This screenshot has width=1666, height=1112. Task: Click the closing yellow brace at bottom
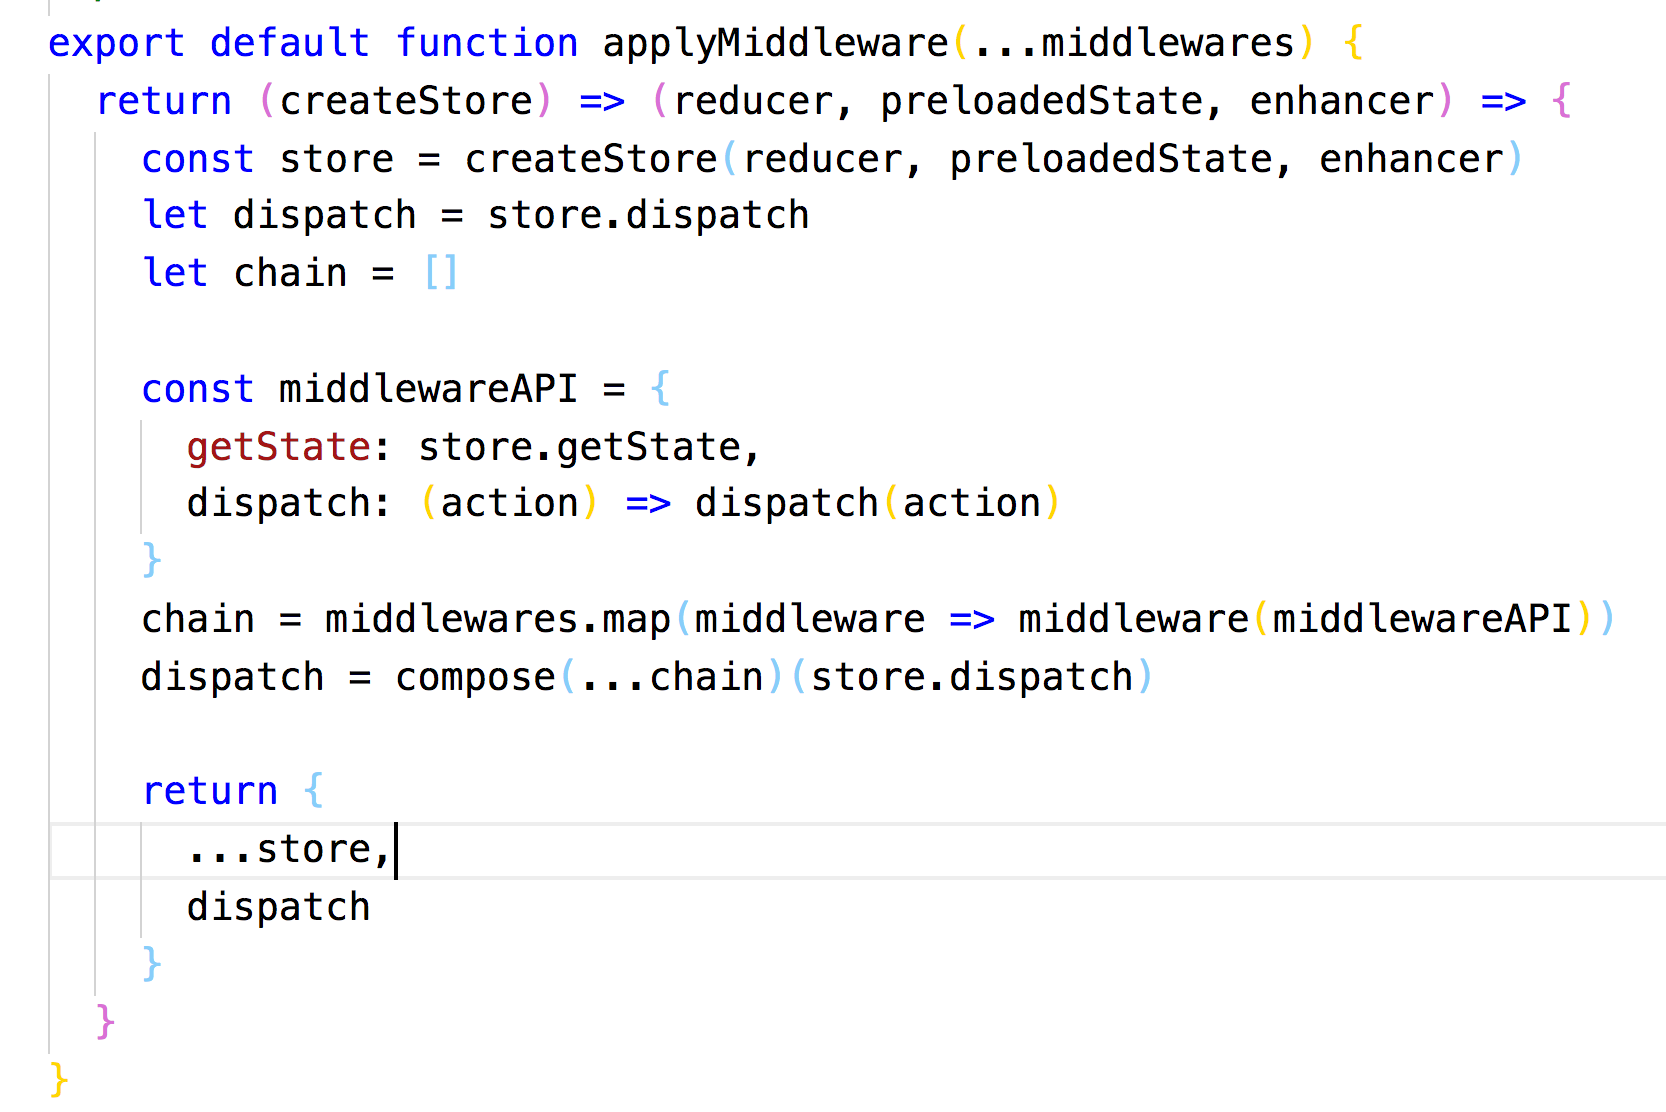tap(59, 1080)
